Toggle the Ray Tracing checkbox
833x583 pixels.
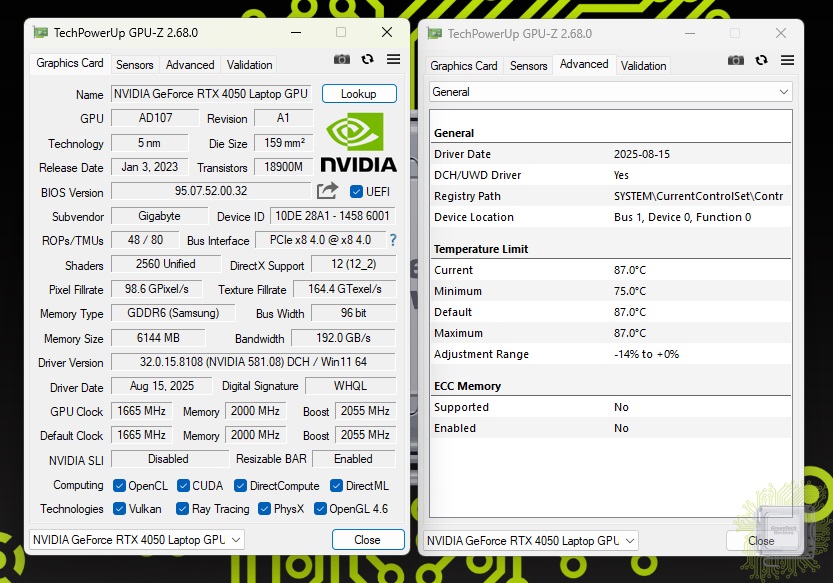coord(182,509)
